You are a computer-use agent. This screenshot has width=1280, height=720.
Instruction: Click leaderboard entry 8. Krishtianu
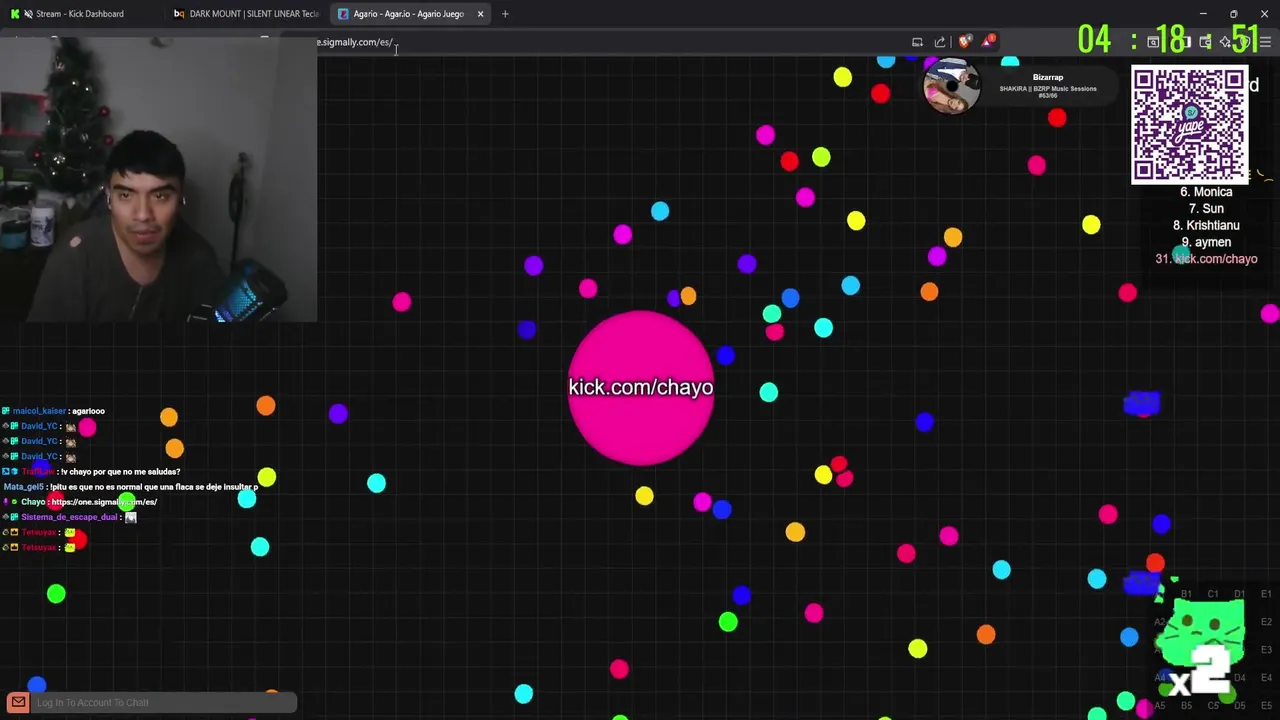[1206, 225]
